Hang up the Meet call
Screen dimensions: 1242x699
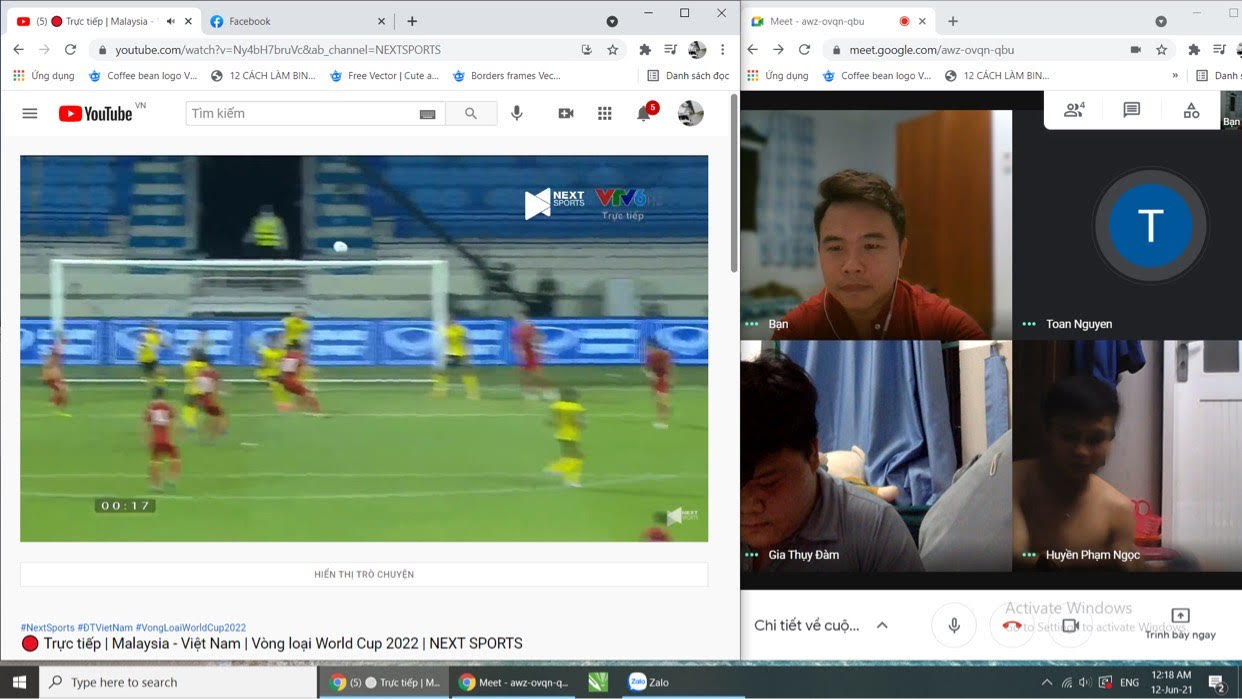click(x=1012, y=626)
